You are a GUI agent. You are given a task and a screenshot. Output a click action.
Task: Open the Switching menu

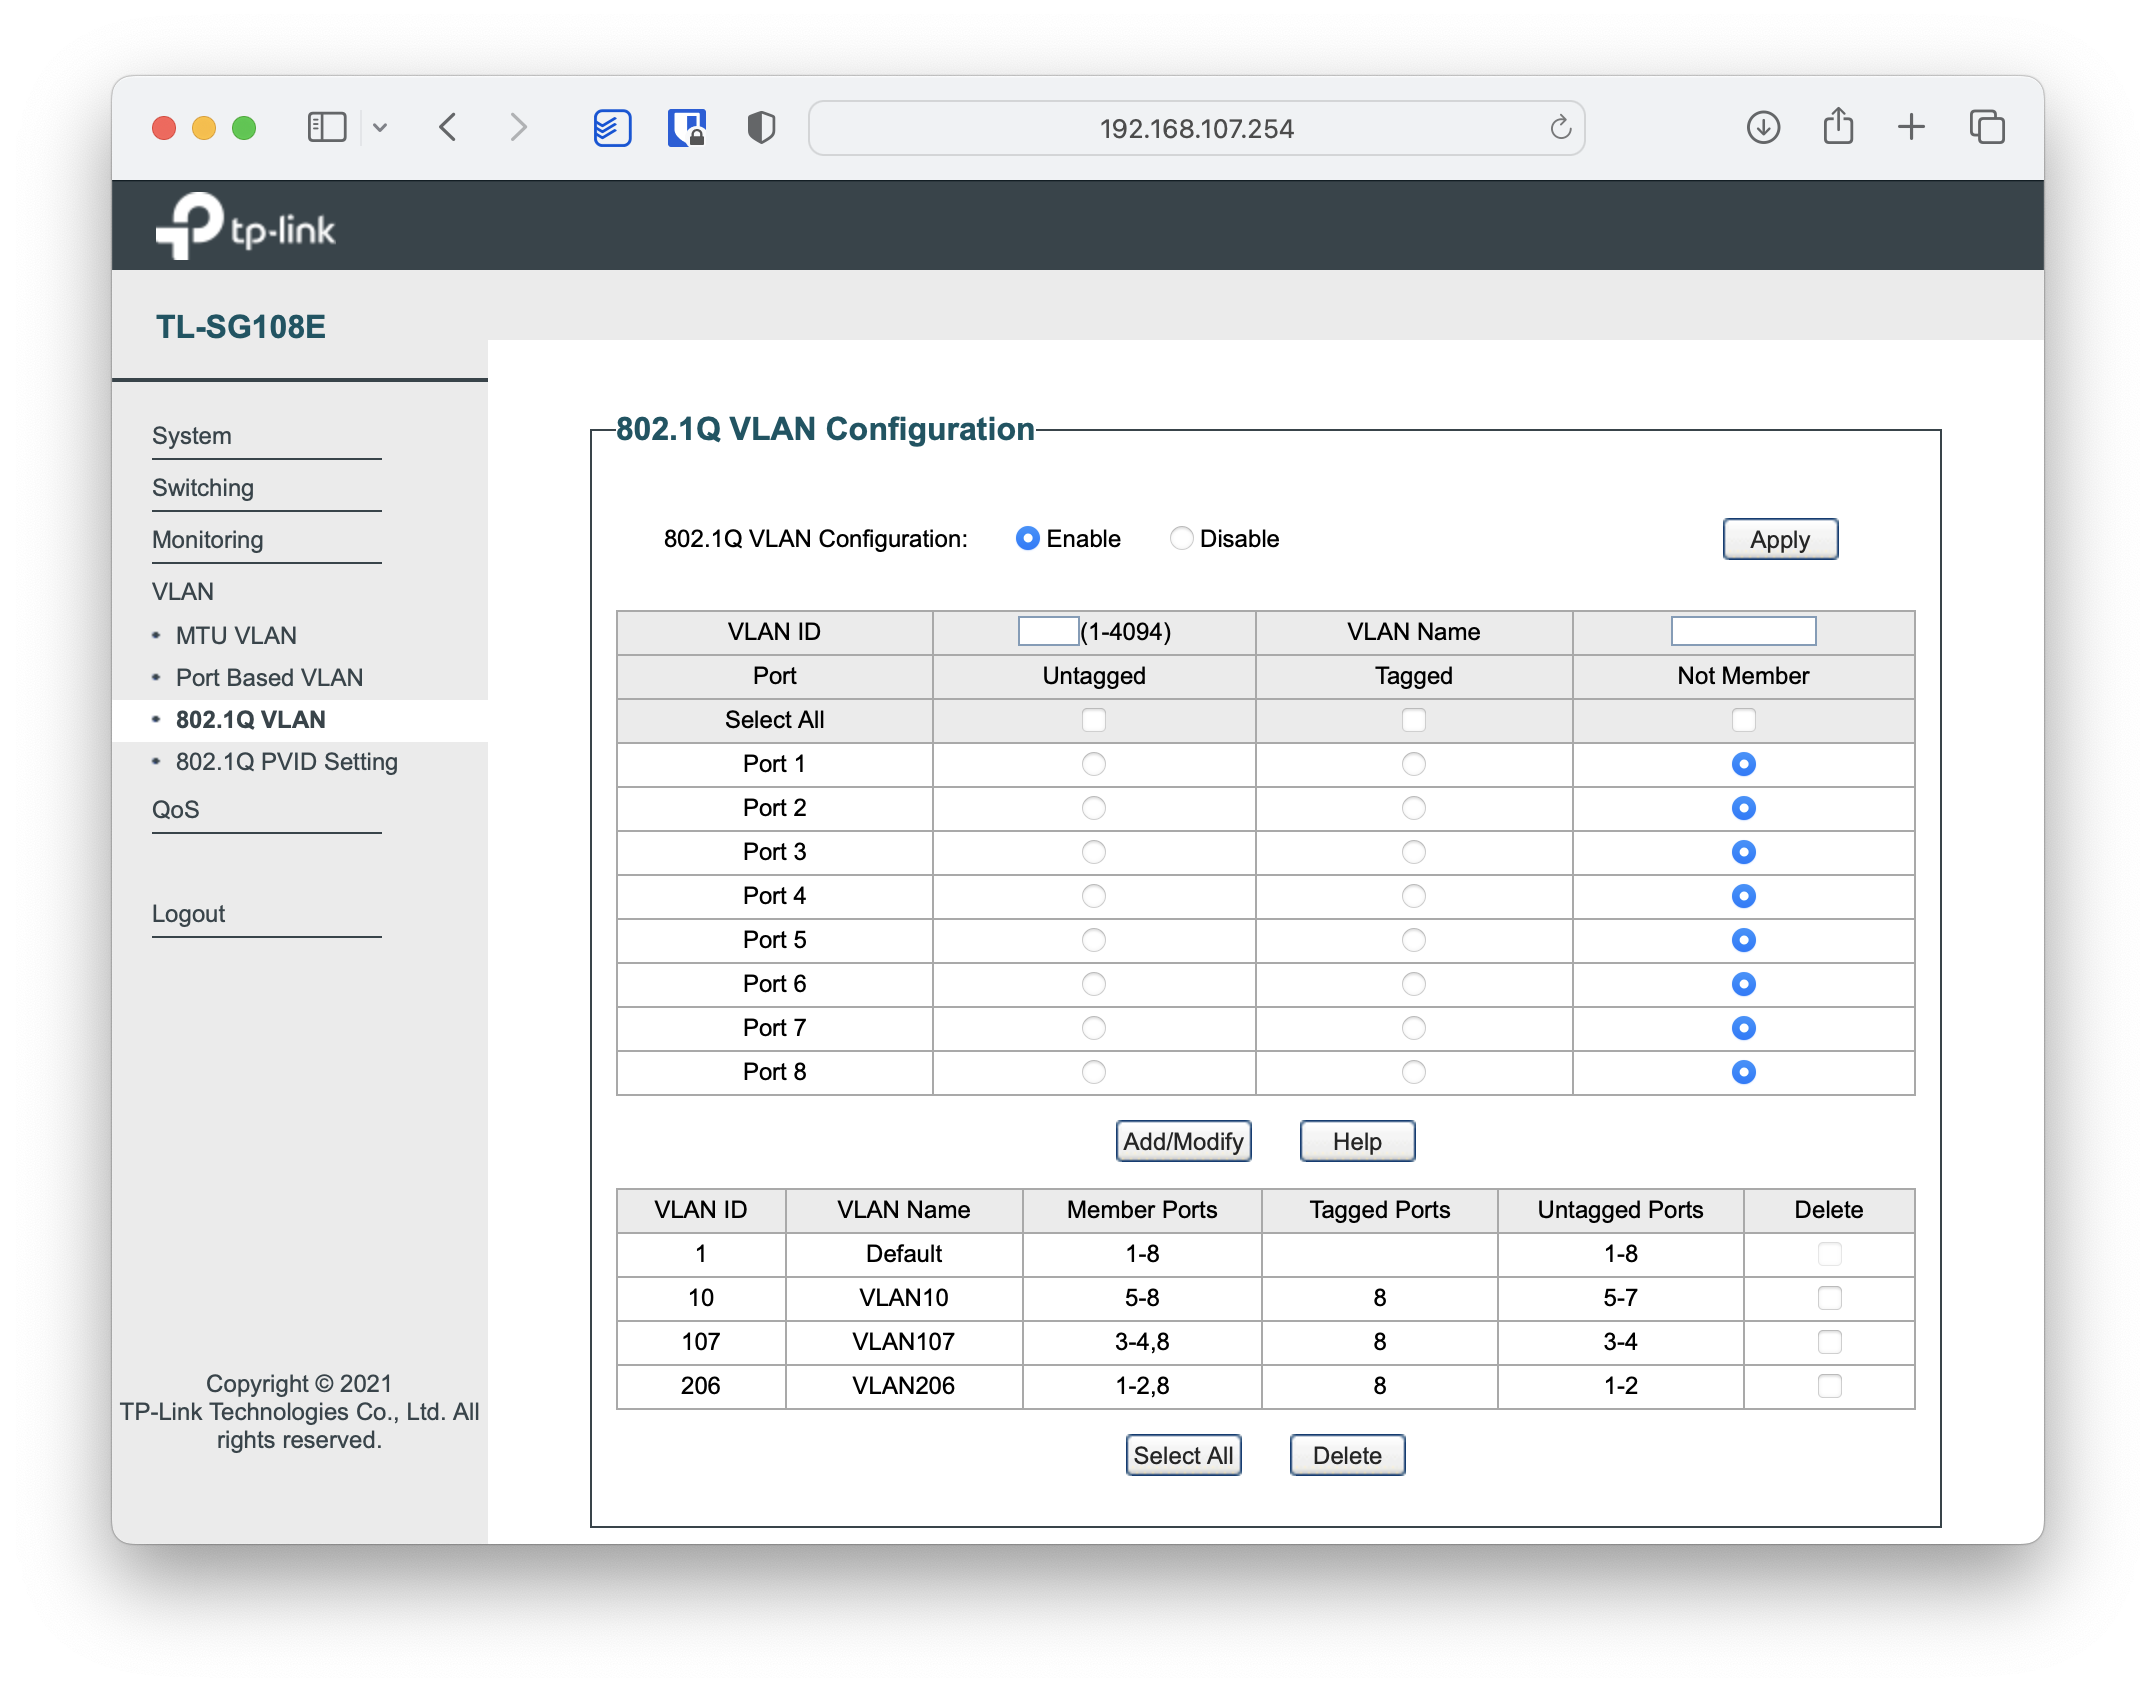[x=203, y=488]
